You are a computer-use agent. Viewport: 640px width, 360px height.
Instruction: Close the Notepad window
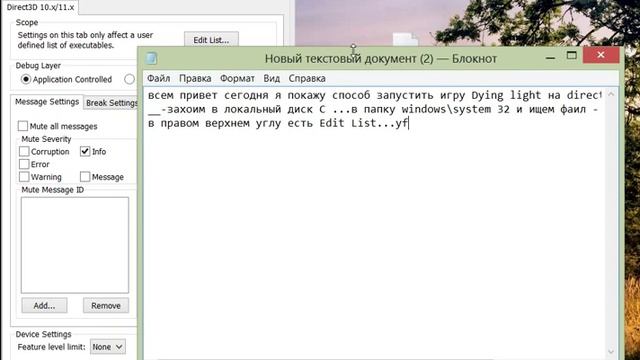tap(601, 55)
